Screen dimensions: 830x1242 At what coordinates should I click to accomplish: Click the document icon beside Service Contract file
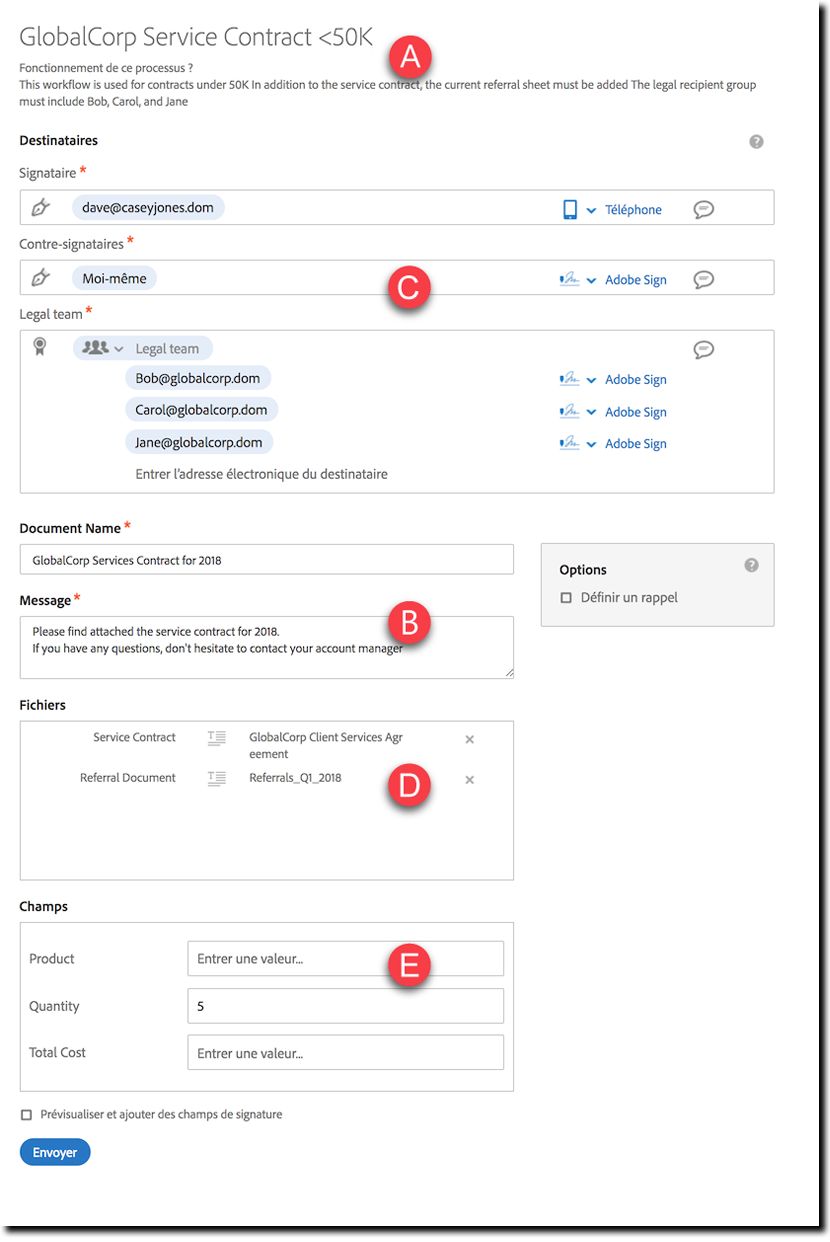tap(217, 738)
